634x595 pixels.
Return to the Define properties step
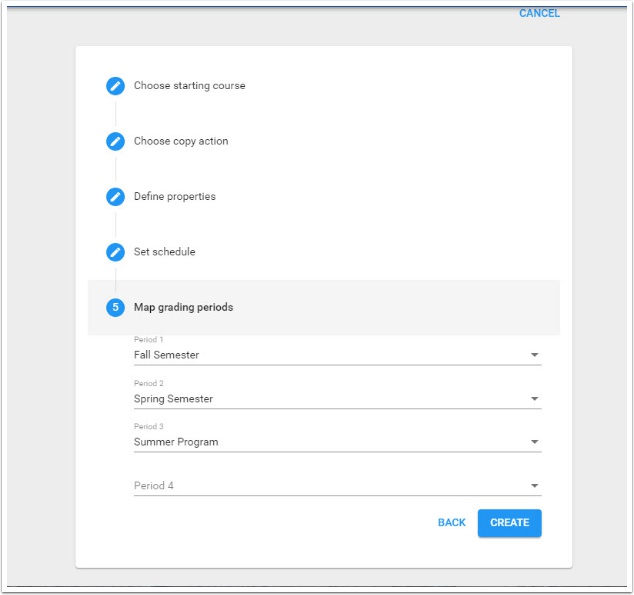(174, 197)
